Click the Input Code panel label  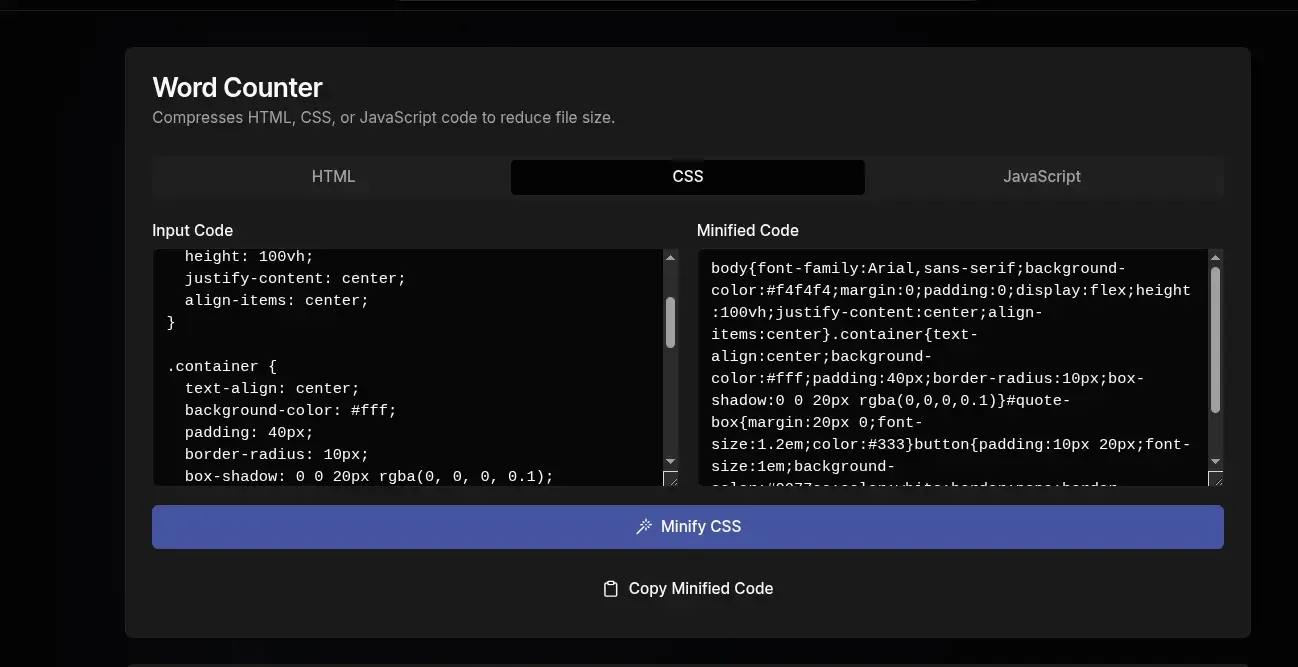click(192, 230)
